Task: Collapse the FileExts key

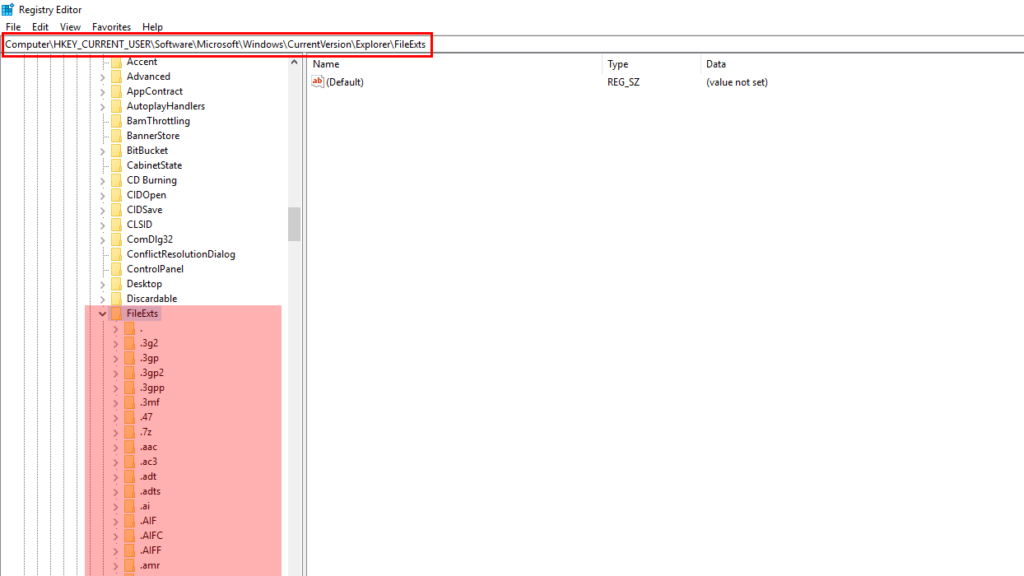Action: tap(100, 313)
